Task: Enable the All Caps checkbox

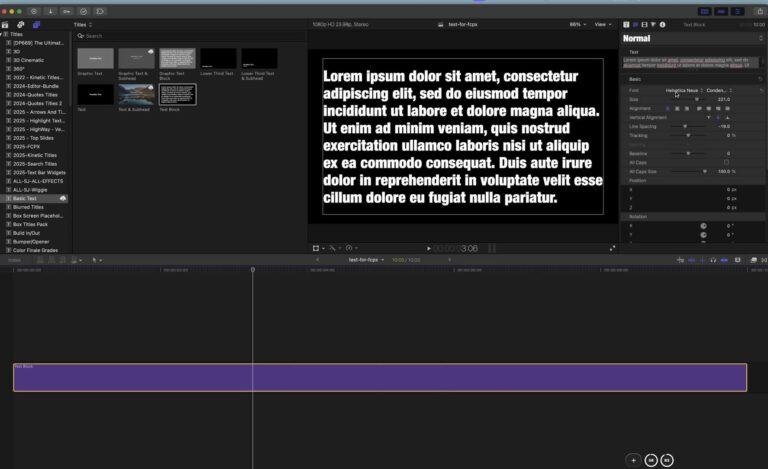Action: point(726,163)
